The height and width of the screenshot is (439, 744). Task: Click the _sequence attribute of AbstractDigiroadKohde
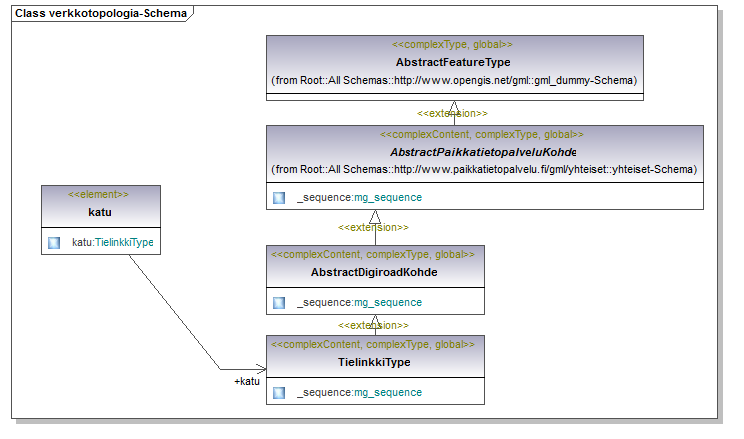(359, 302)
